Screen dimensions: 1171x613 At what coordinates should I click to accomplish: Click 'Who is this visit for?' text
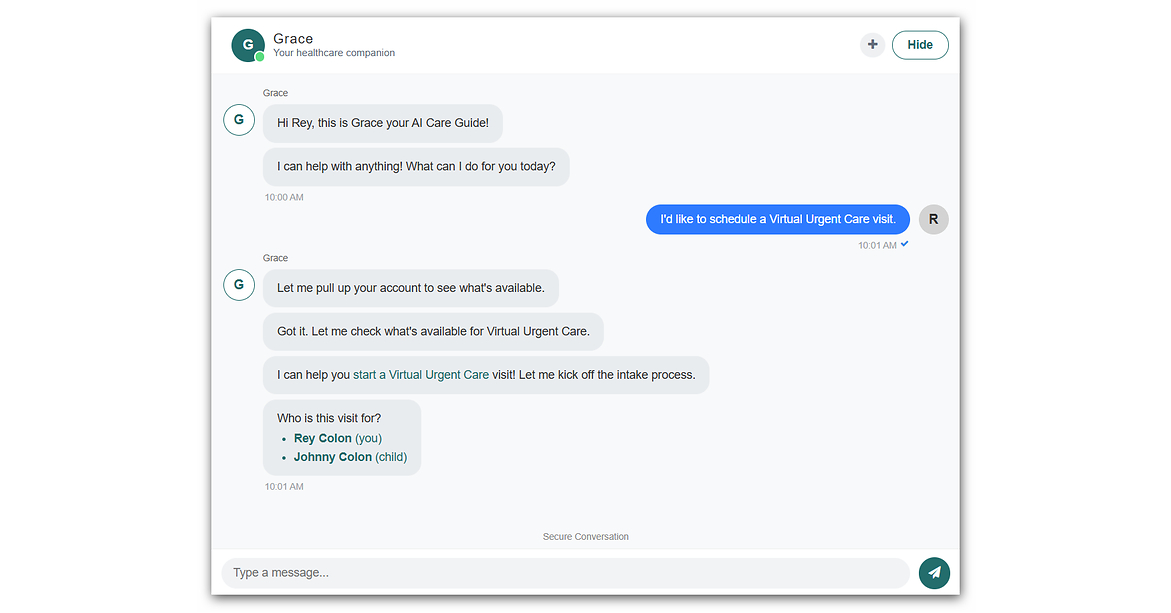(329, 418)
